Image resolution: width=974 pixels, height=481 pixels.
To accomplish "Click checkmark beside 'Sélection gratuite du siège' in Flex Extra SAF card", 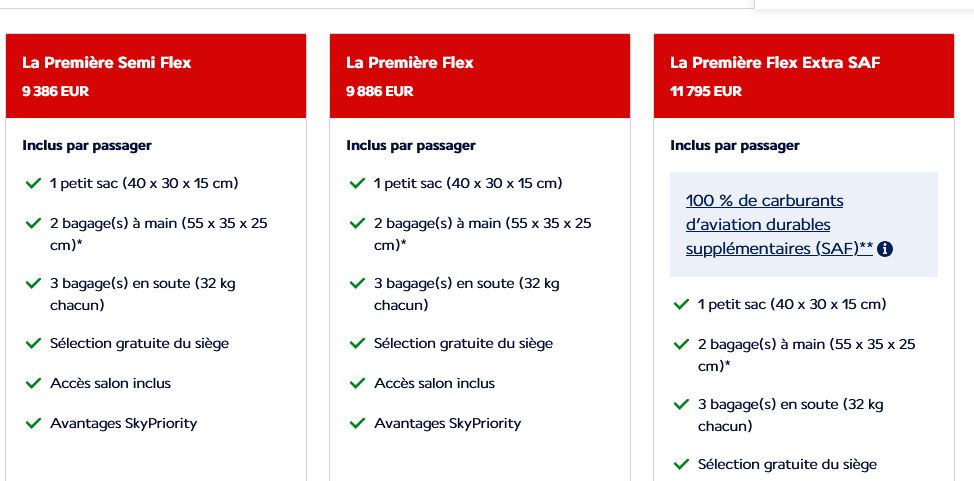I will pos(681,465).
